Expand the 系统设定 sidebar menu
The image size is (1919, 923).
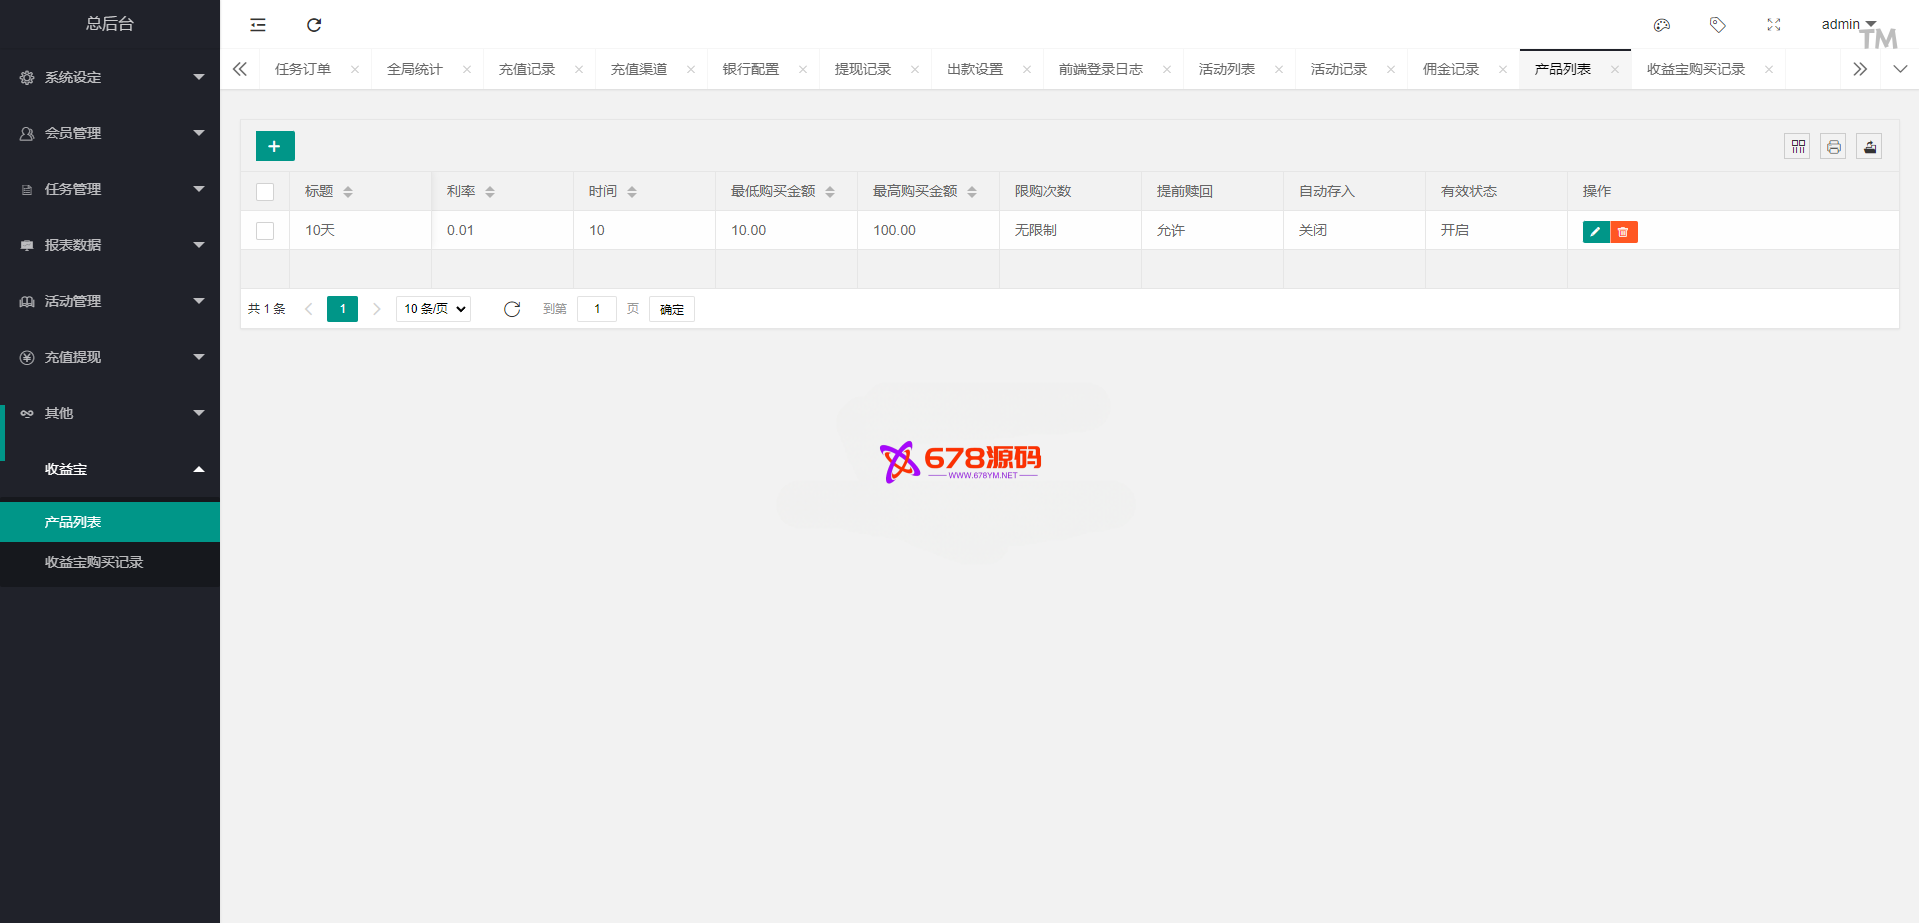[x=110, y=77]
